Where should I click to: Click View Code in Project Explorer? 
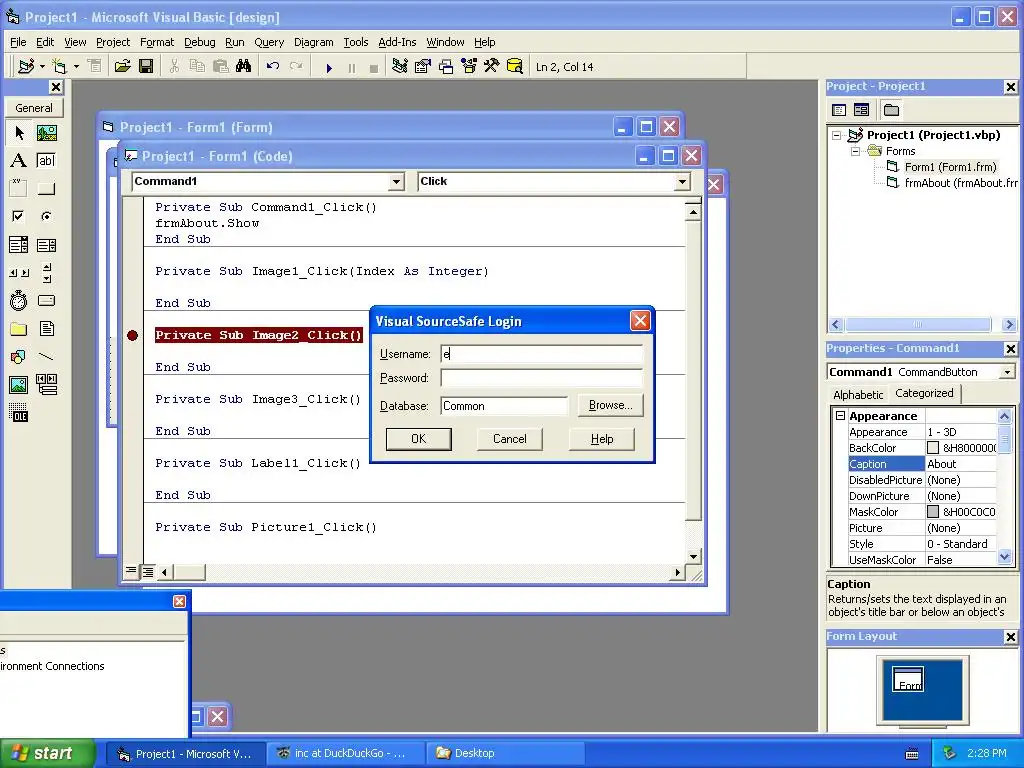[x=839, y=110]
